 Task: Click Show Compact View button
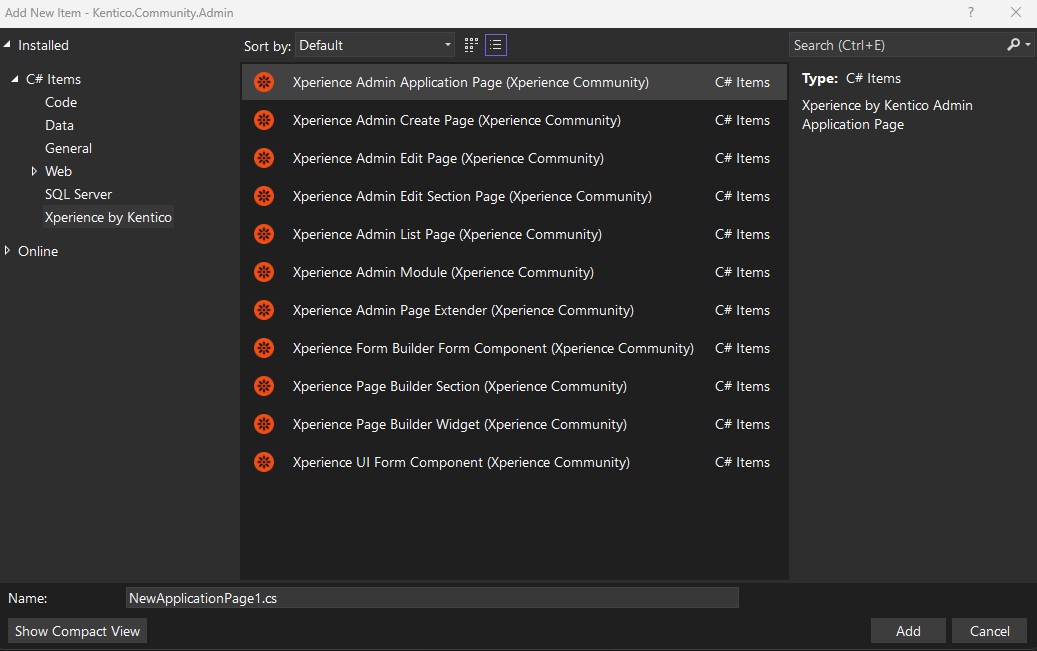[77, 631]
